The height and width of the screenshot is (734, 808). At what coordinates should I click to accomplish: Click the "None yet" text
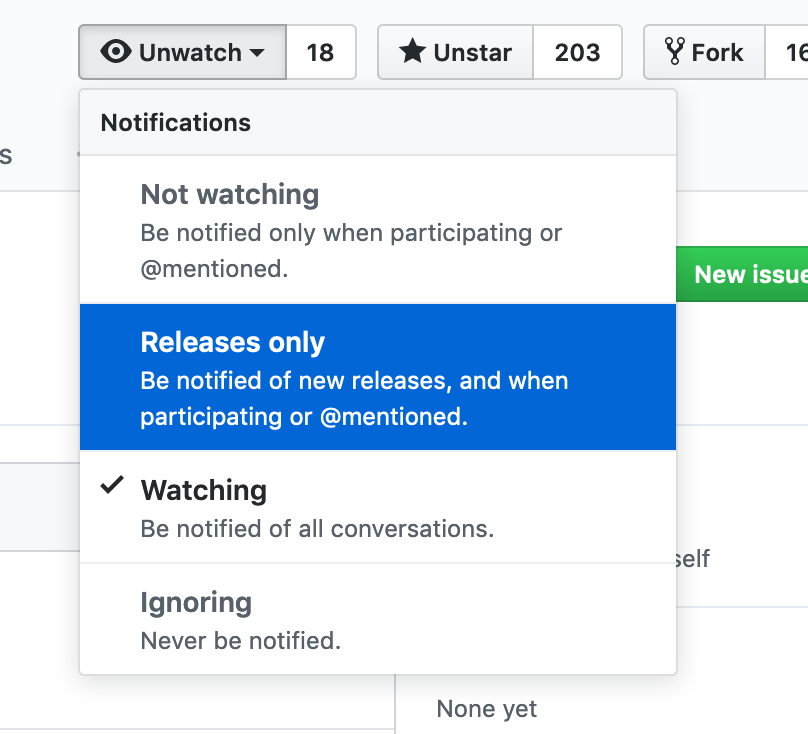486,708
